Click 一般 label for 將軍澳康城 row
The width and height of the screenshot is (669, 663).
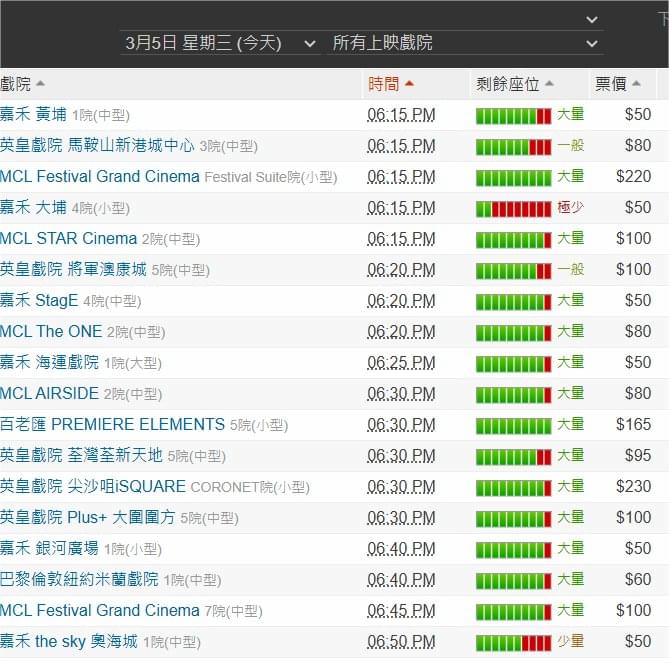coord(570,269)
